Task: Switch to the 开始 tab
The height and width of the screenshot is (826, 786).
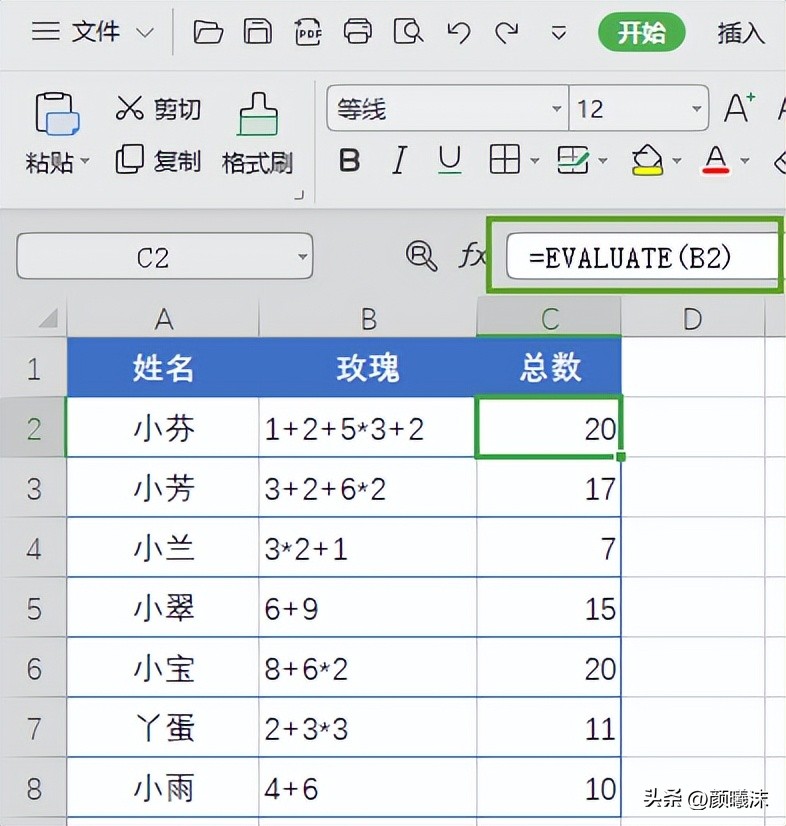Action: (x=641, y=33)
